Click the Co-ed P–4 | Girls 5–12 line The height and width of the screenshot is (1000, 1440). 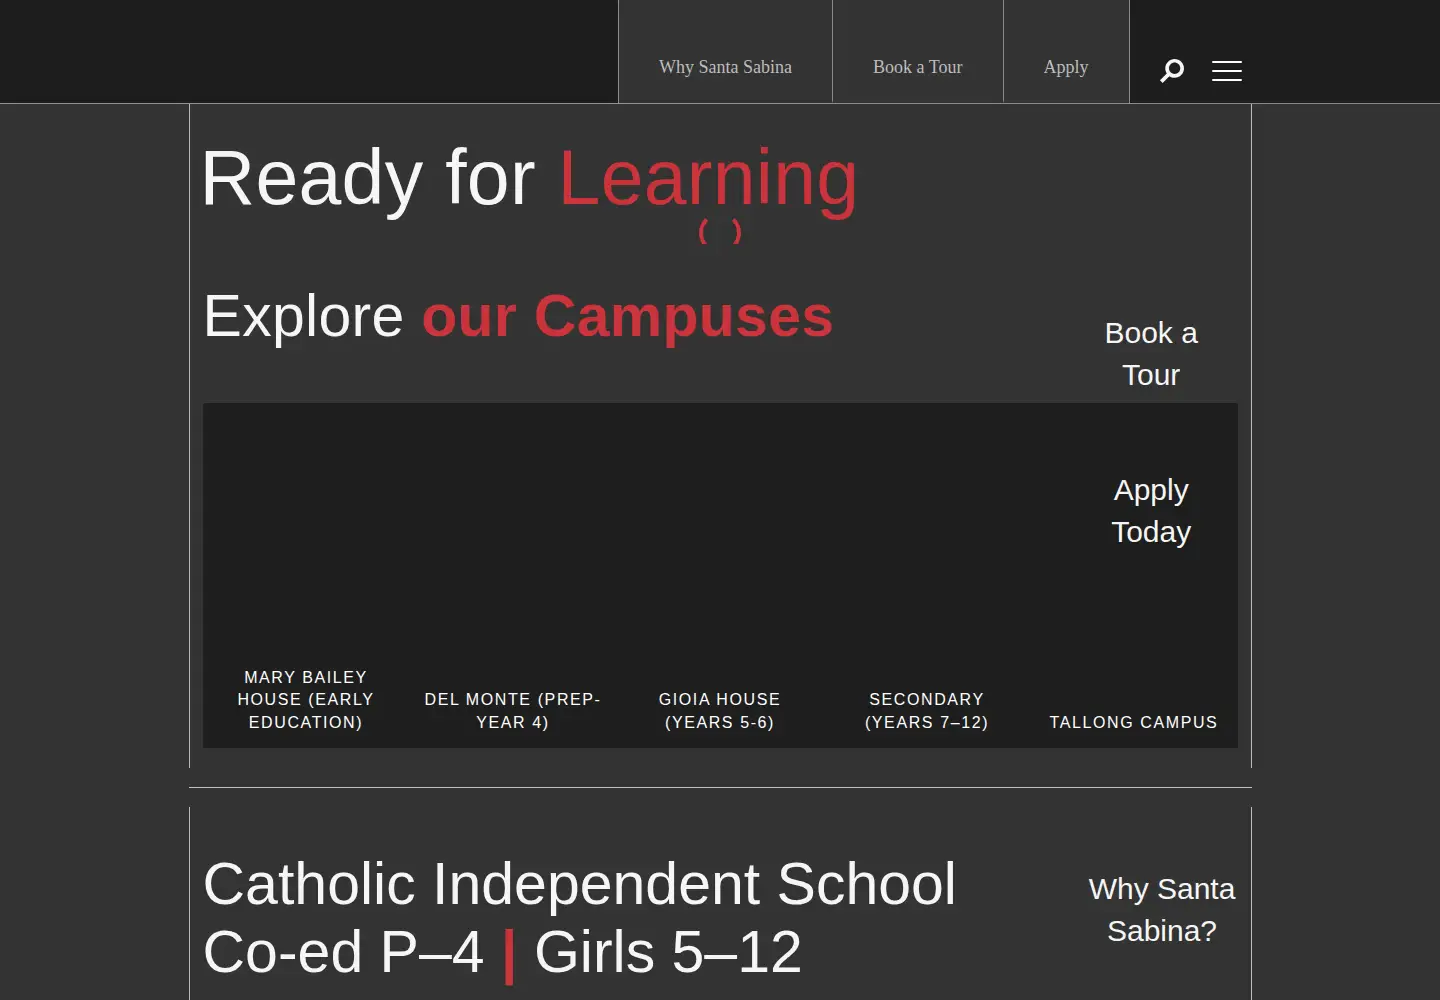click(x=502, y=952)
